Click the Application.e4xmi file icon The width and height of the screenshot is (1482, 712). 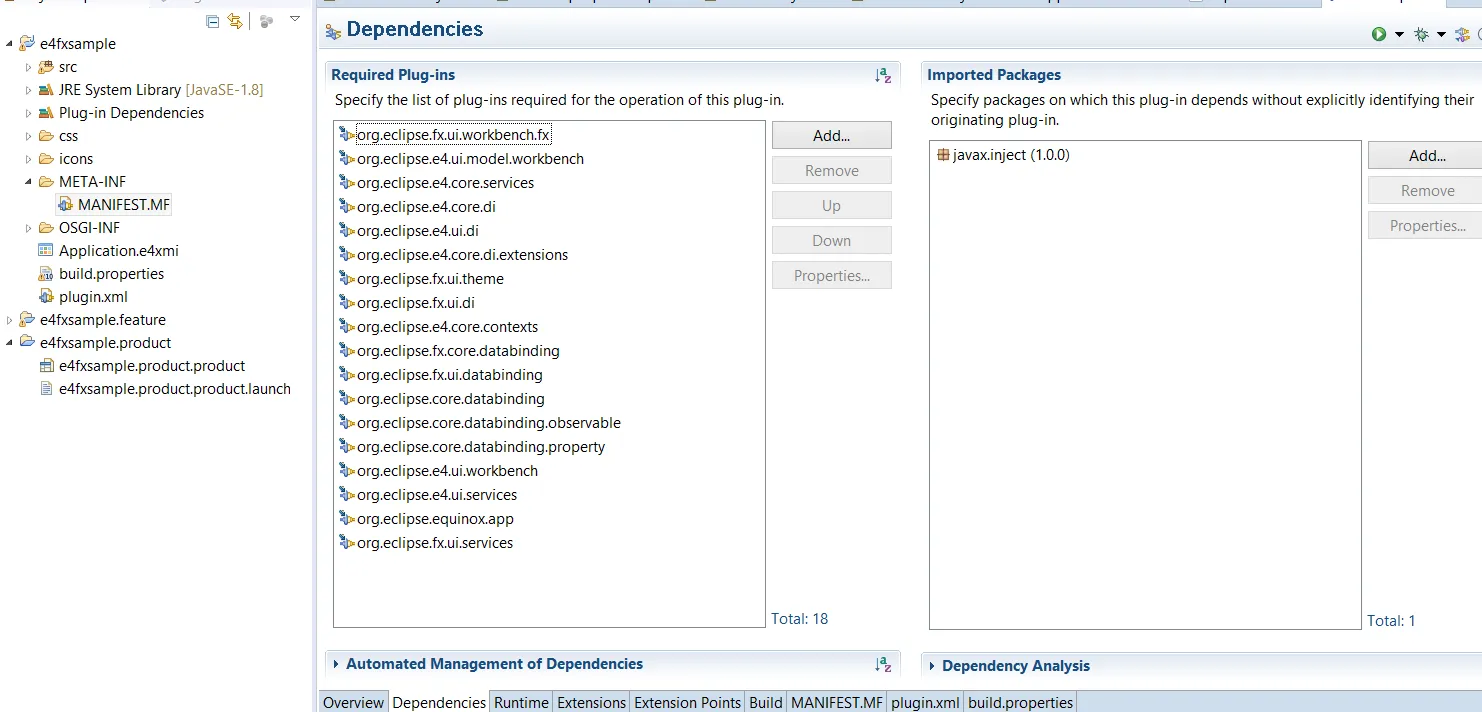[46, 251]
